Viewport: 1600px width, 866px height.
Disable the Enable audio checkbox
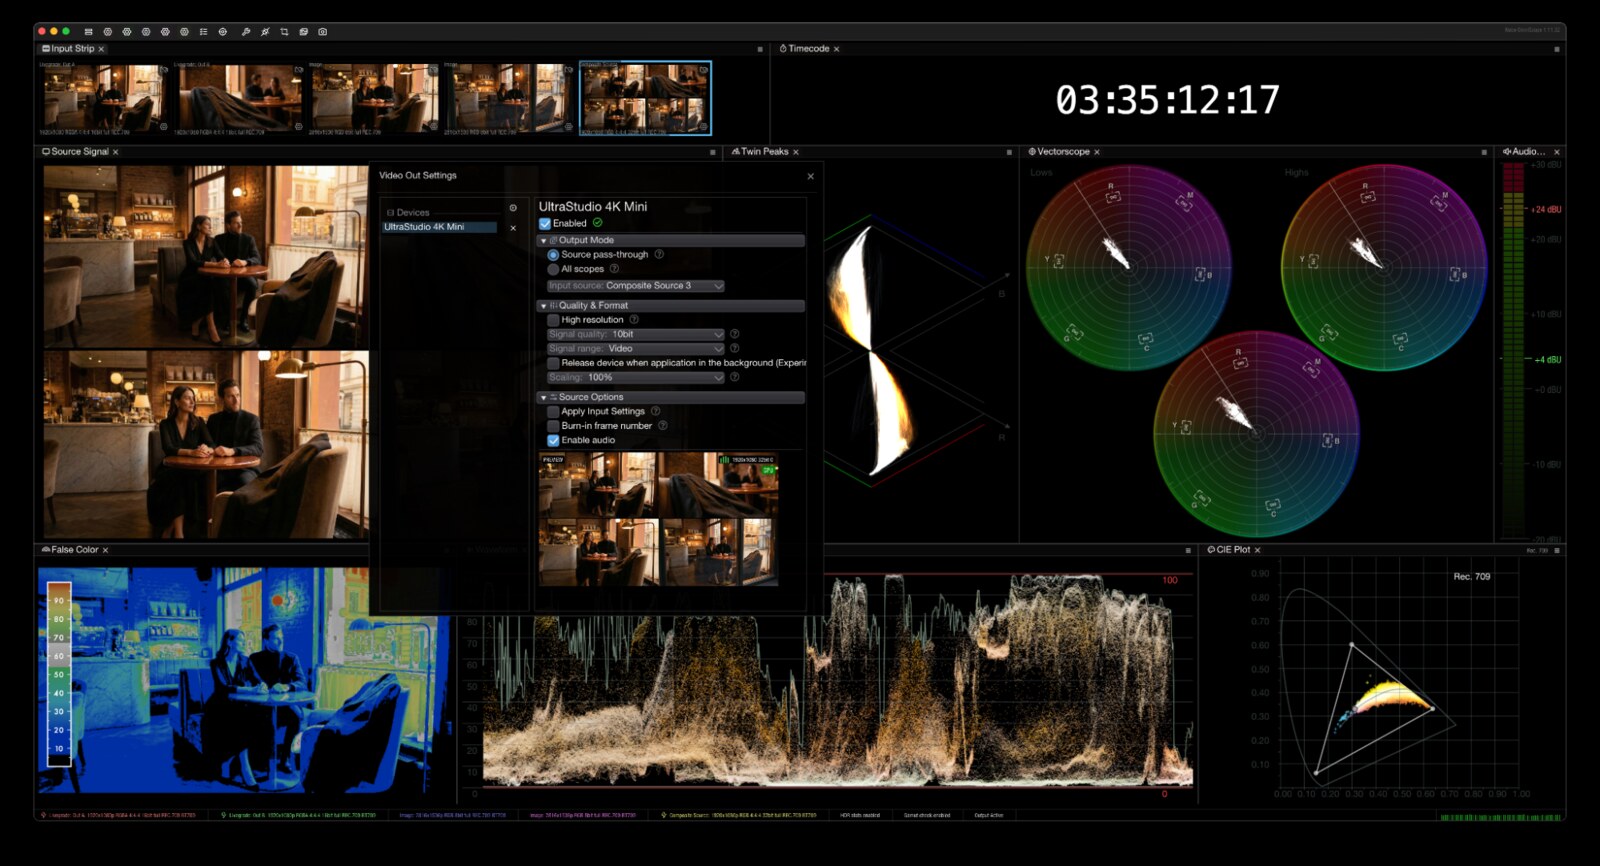(553, 440)
